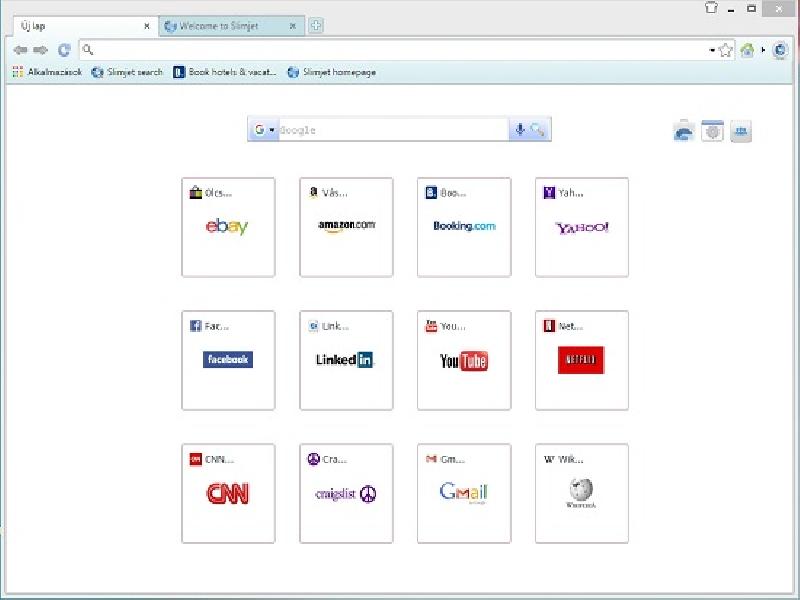Click into the Google search box
This screenshot has width=800, height=600.
(393, 130)
